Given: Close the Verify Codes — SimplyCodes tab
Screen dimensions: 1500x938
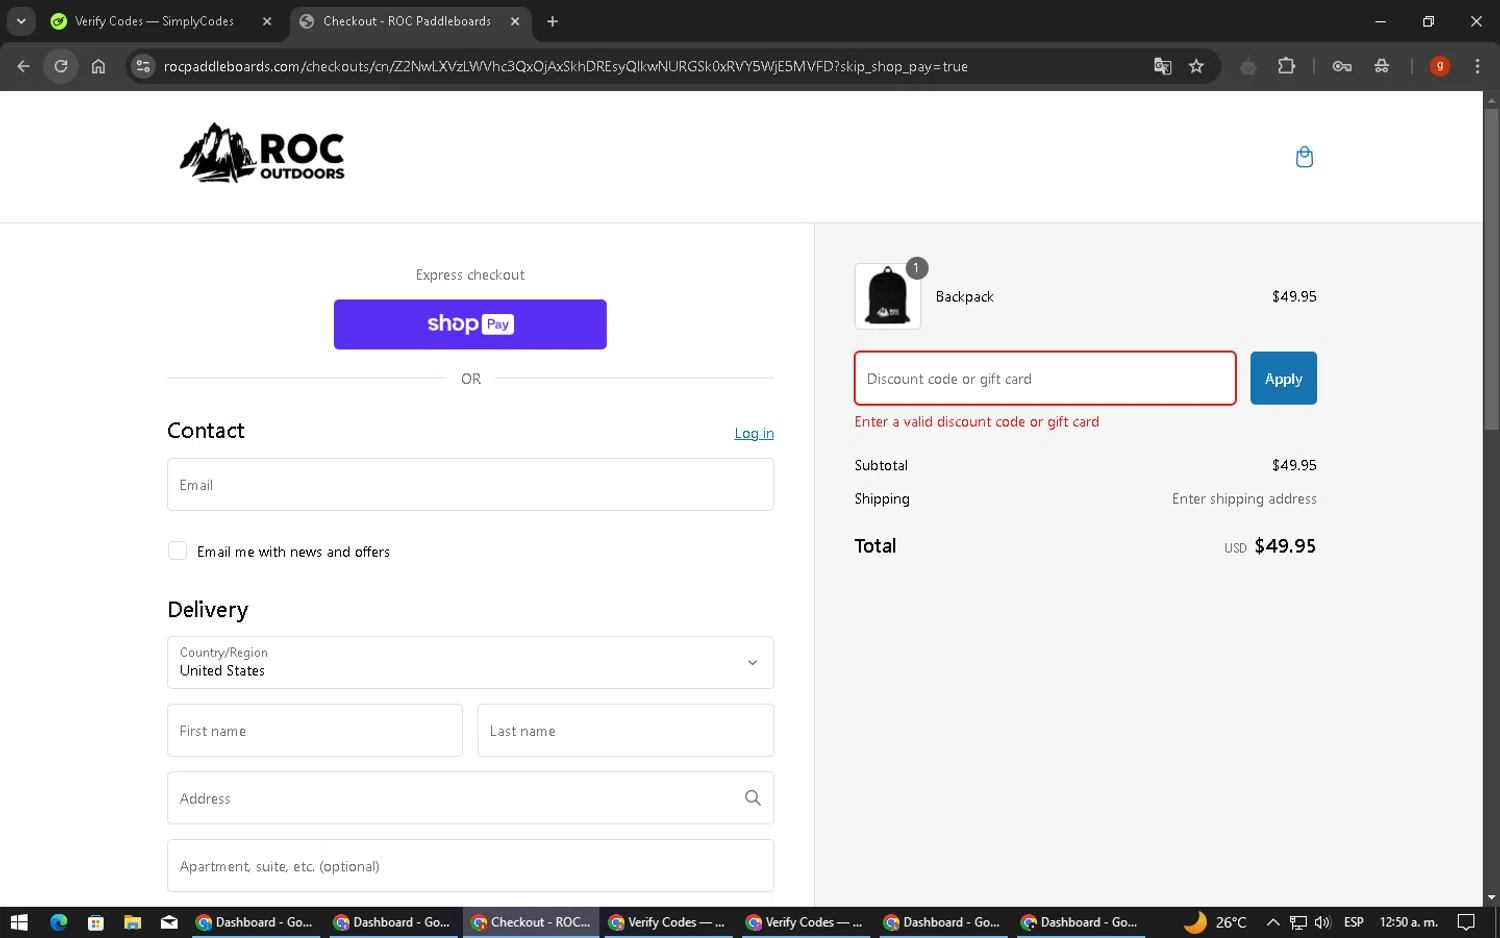Looking at the screenshot, I should click(267, 21).
